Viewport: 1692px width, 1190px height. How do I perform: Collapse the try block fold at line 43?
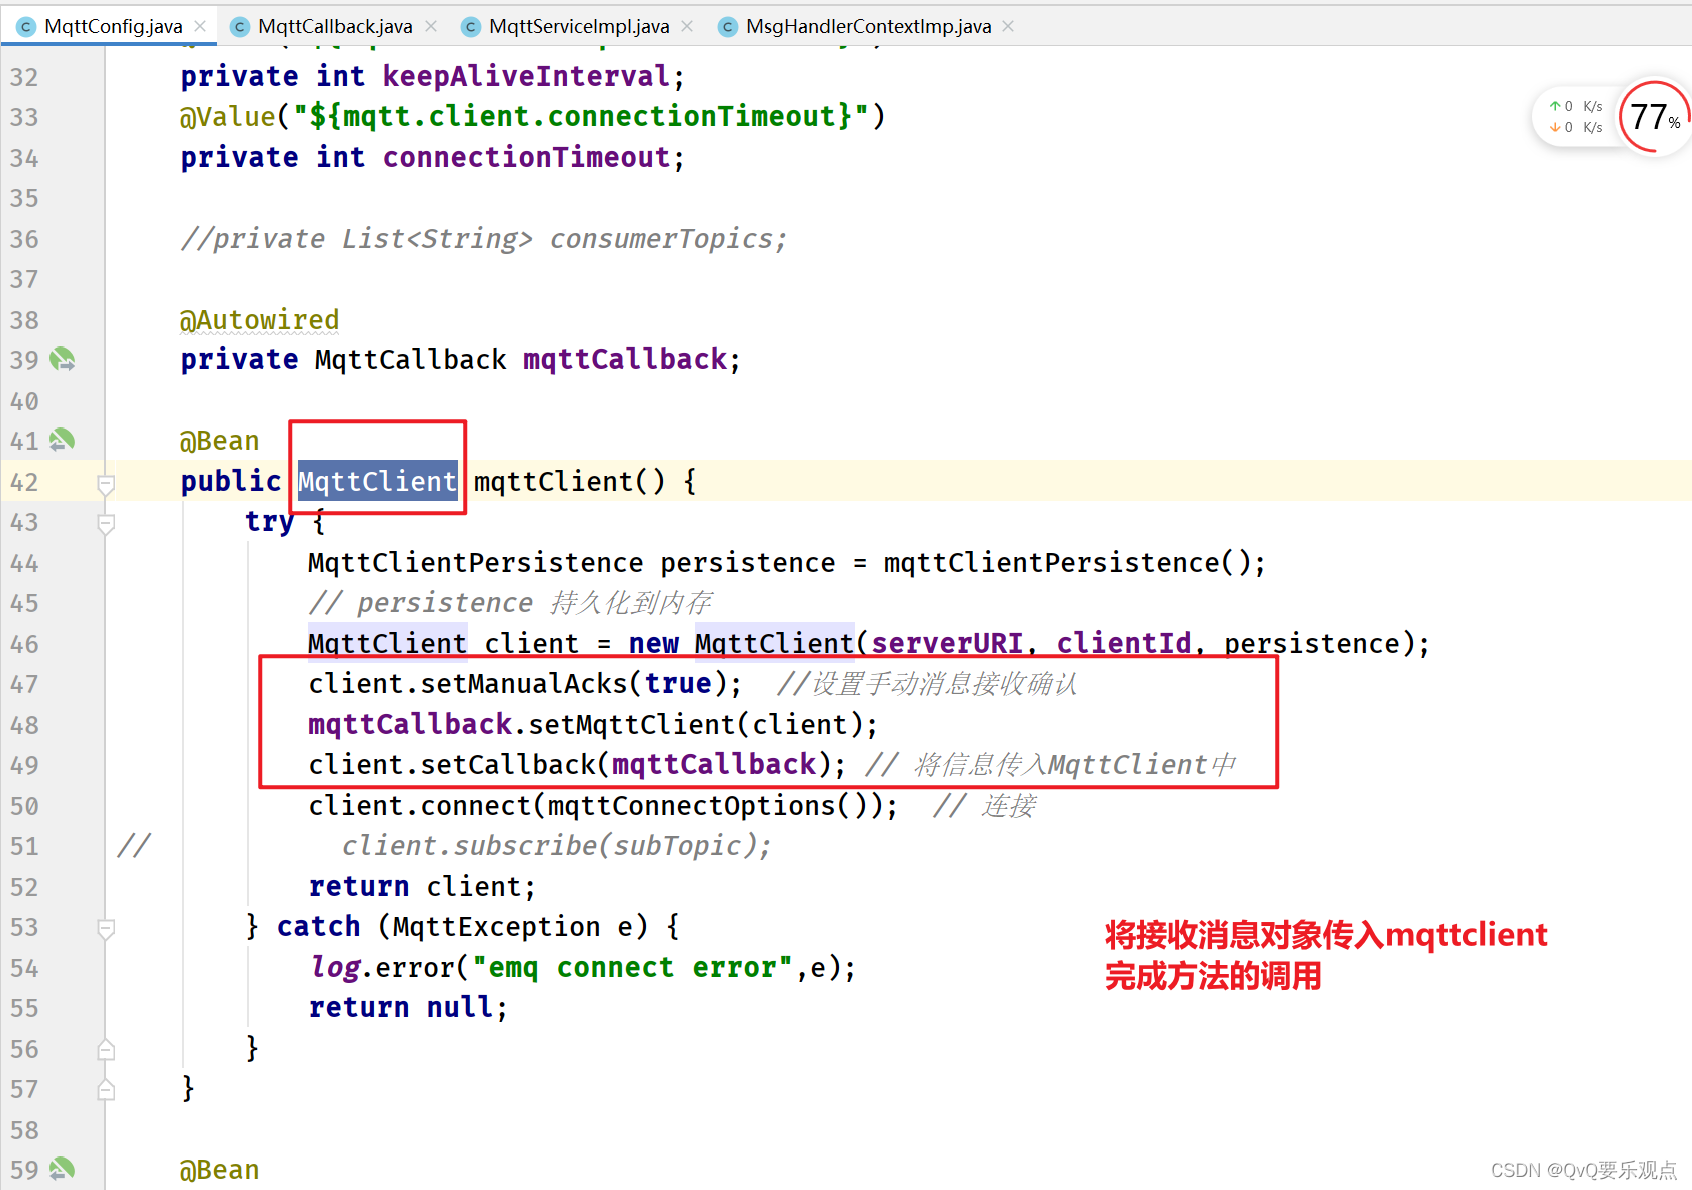106,523
